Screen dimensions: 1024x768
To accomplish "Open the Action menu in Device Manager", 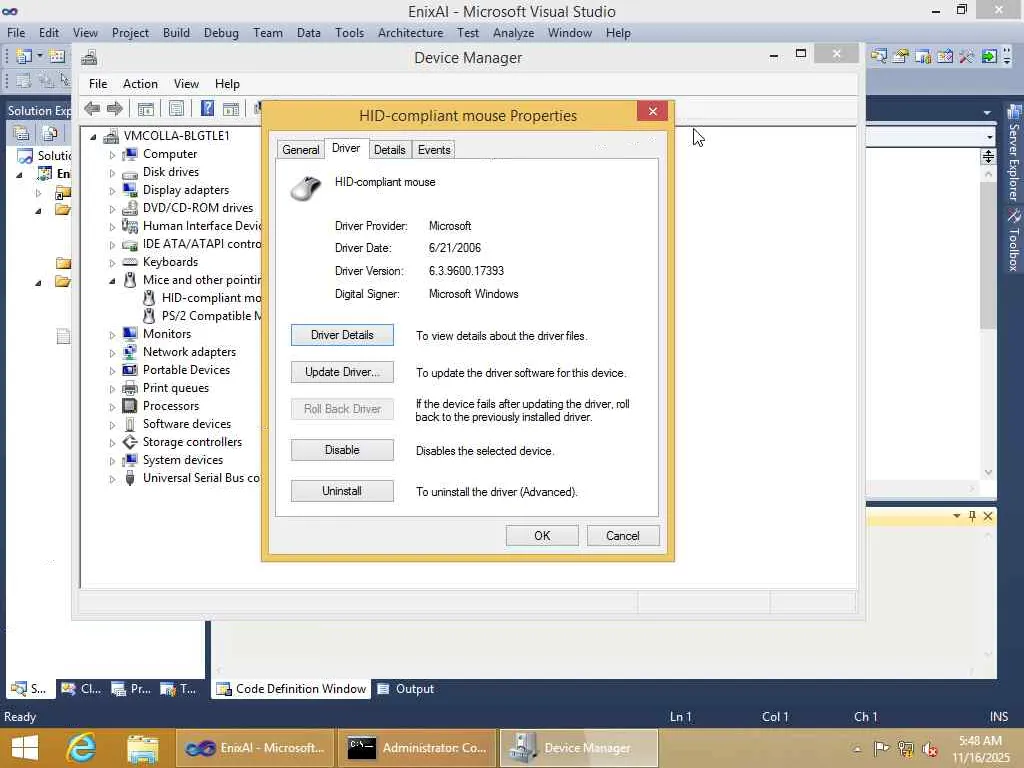I will coord(140,84).
